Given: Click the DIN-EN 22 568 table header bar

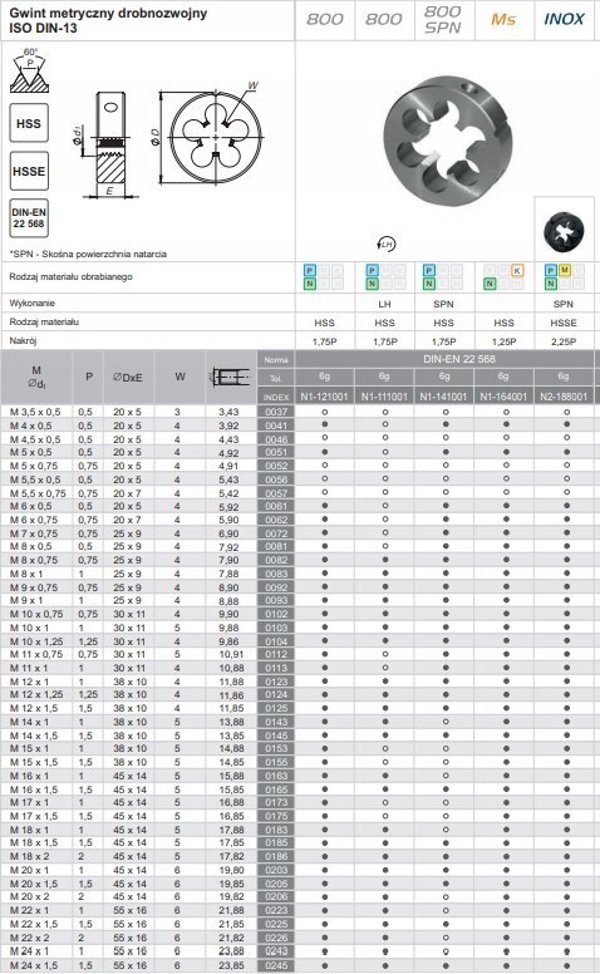Looking at the screenshot, I should (x=445, y=359).
